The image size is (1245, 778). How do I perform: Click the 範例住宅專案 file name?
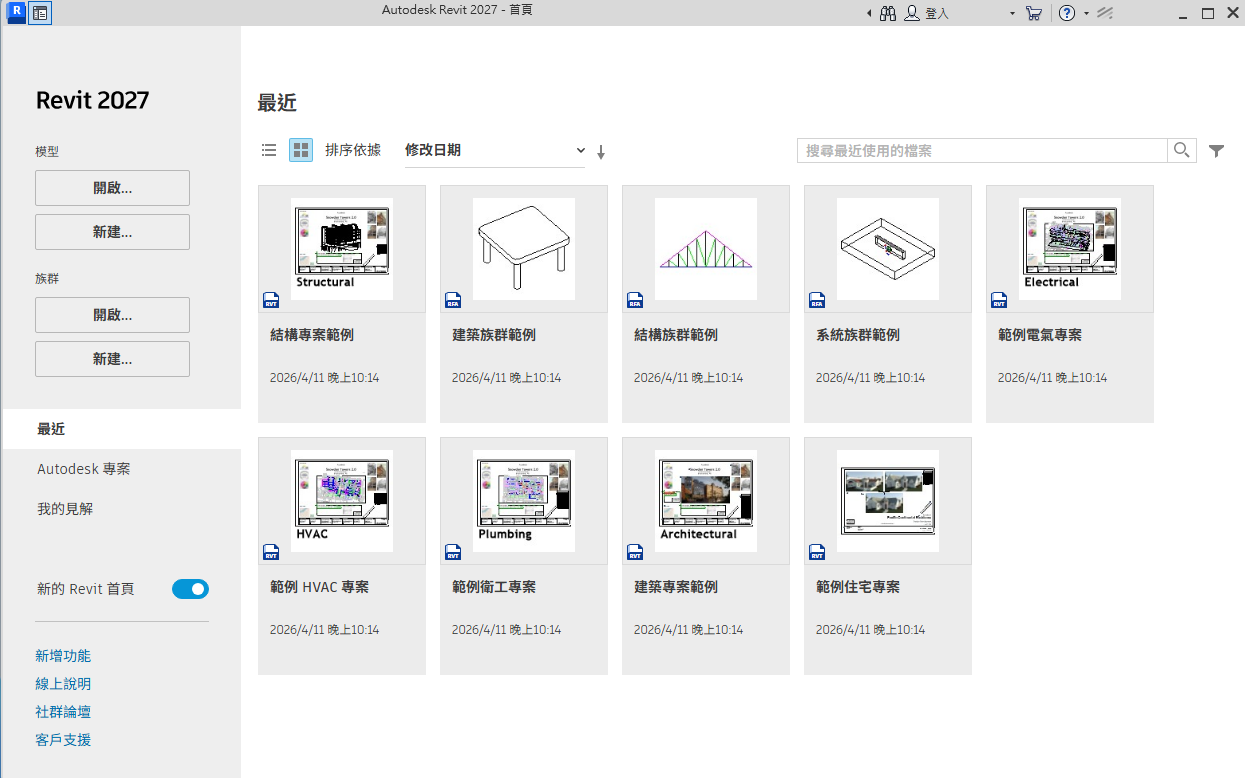(858, 587)
